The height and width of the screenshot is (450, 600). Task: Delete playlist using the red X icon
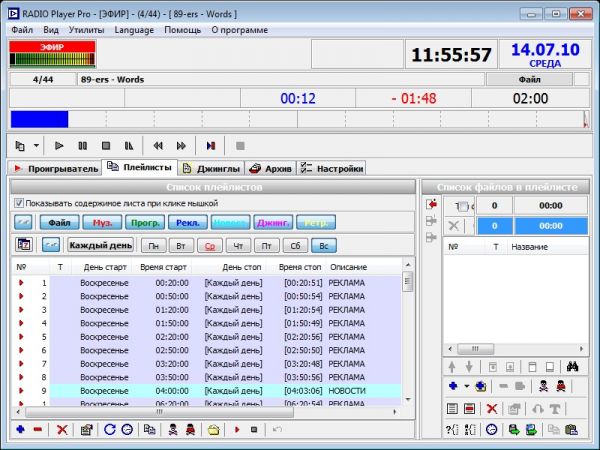point(62,429)
